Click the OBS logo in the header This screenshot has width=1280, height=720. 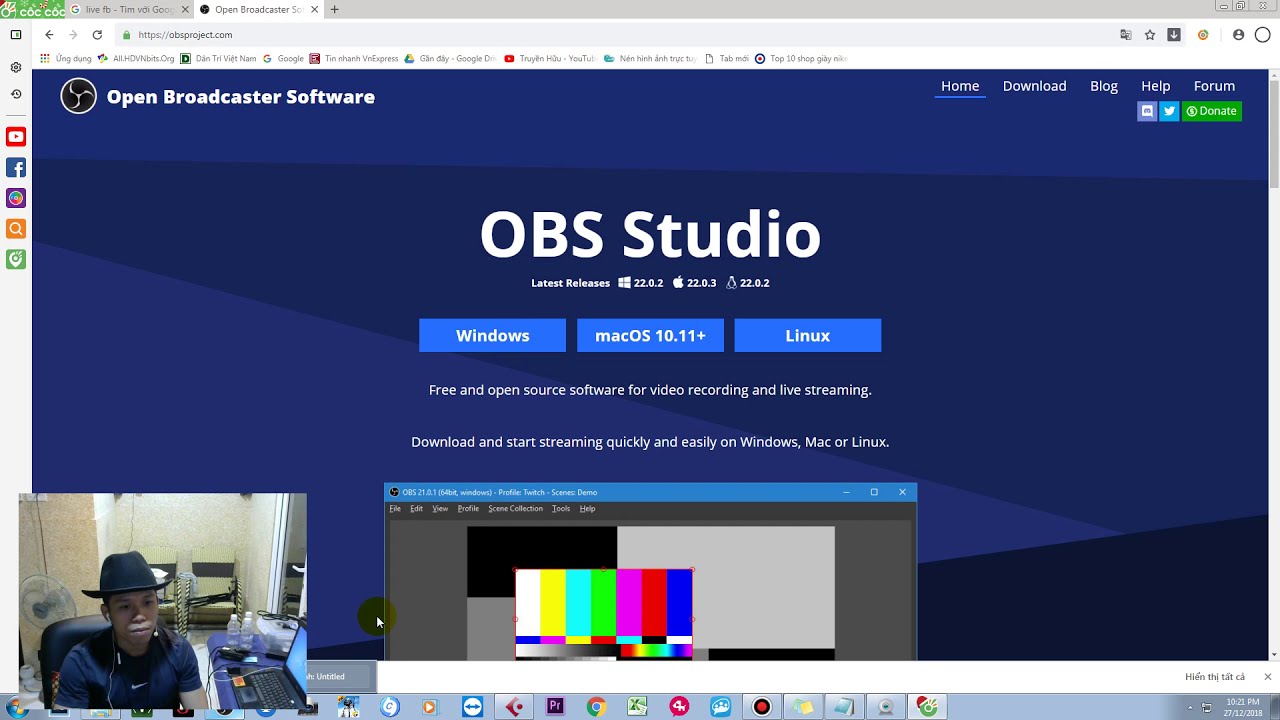tap(78, 96)
